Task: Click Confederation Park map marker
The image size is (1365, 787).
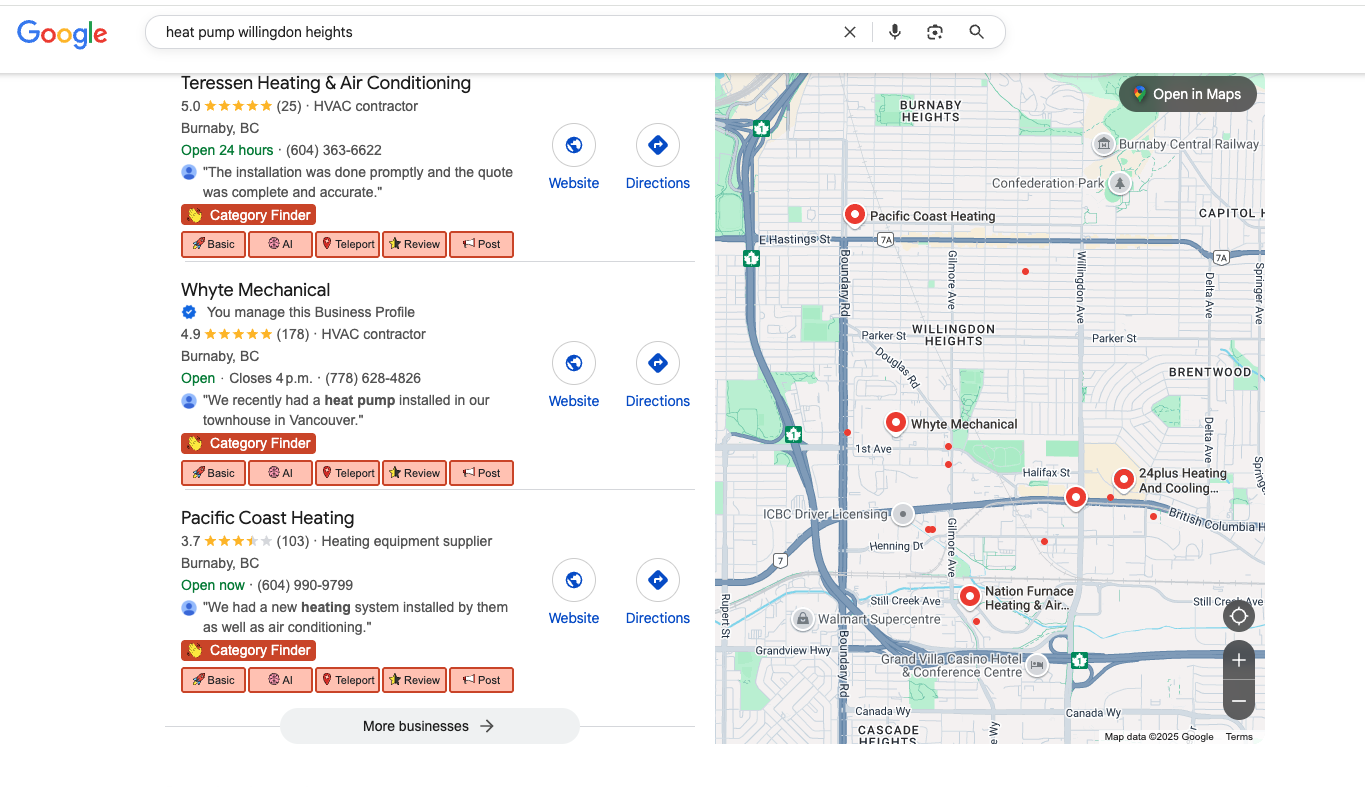Action: pyautogui.click(x=1120, y=183)
